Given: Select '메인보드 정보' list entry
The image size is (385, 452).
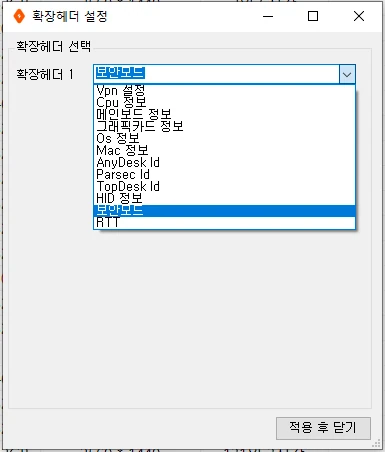Looking at the screenshot, I should [x=224, y=114].
